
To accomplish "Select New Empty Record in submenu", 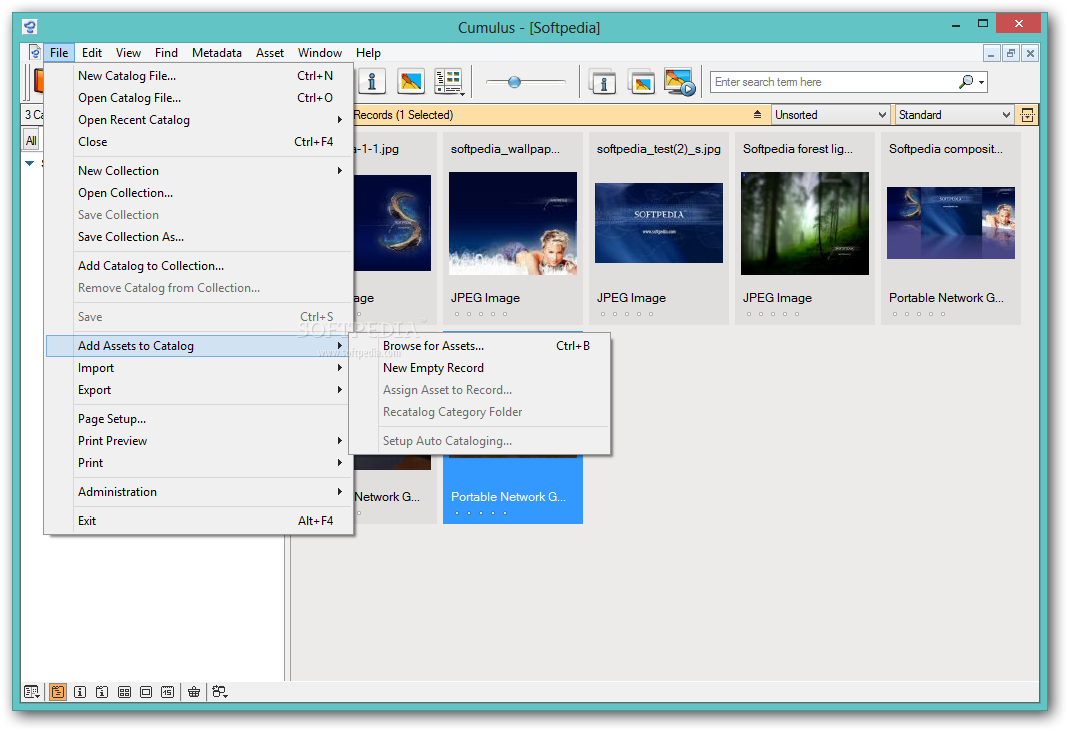I will coord(480,368).
